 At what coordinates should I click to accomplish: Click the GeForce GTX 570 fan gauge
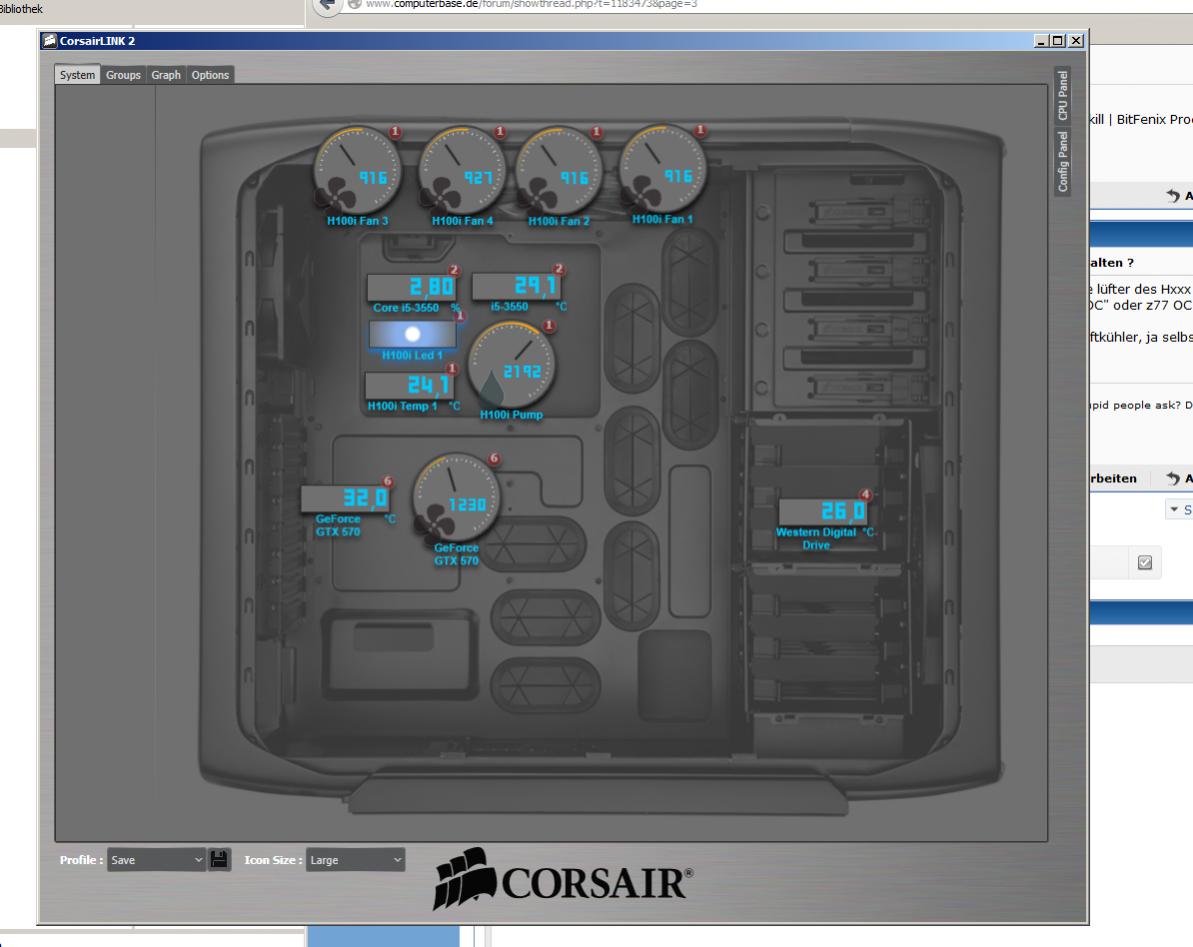[456, 497]
